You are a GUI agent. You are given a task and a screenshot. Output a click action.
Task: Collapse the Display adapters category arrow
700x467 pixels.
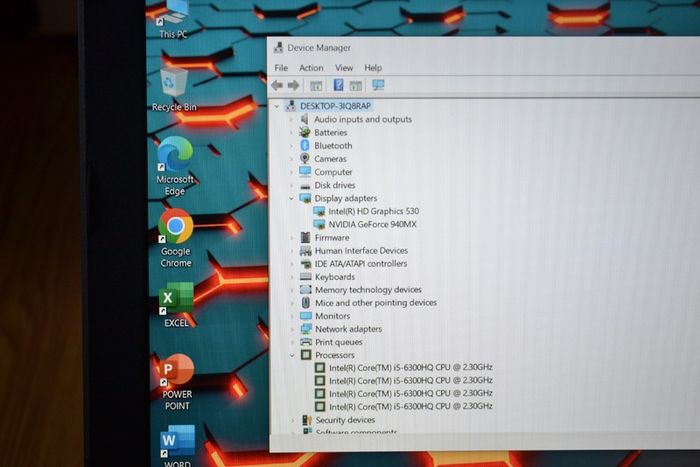[x=292, y=198]
